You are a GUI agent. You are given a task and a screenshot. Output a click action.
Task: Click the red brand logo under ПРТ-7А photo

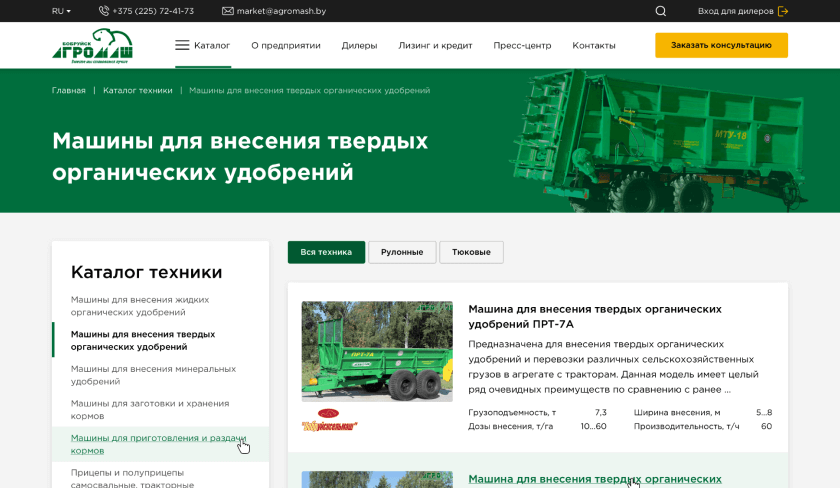tap(329, 420)
